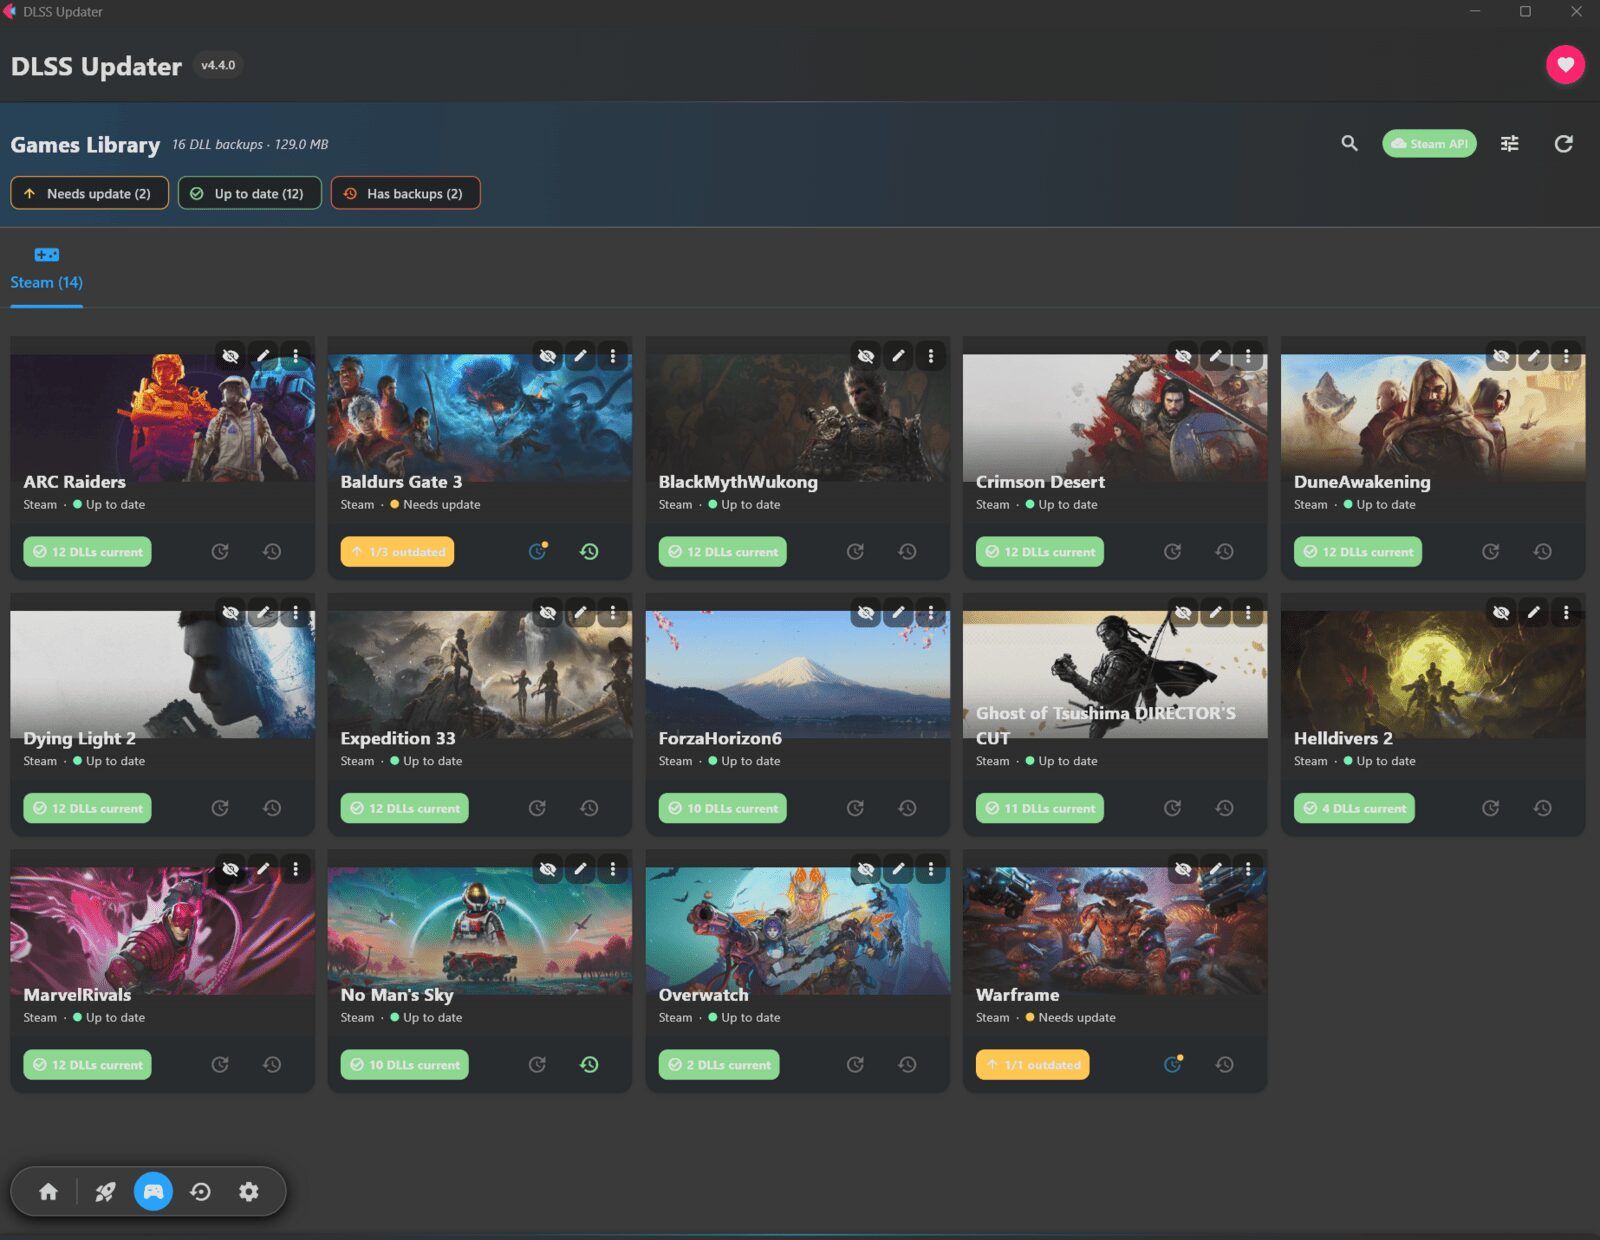Open more options for Warframe
The image size is (1600, 1240).
coord(1248,869)
